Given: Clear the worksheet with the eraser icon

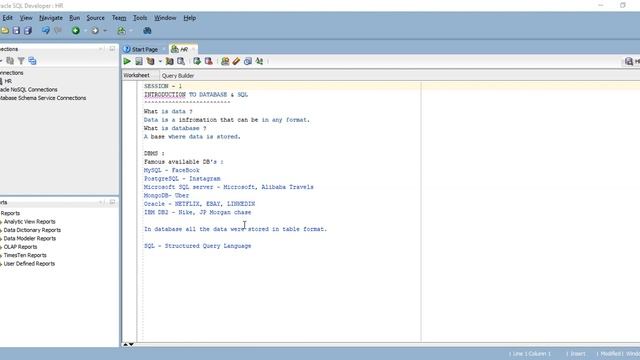Looking at the screenshot, I should [x=236, y=61].
